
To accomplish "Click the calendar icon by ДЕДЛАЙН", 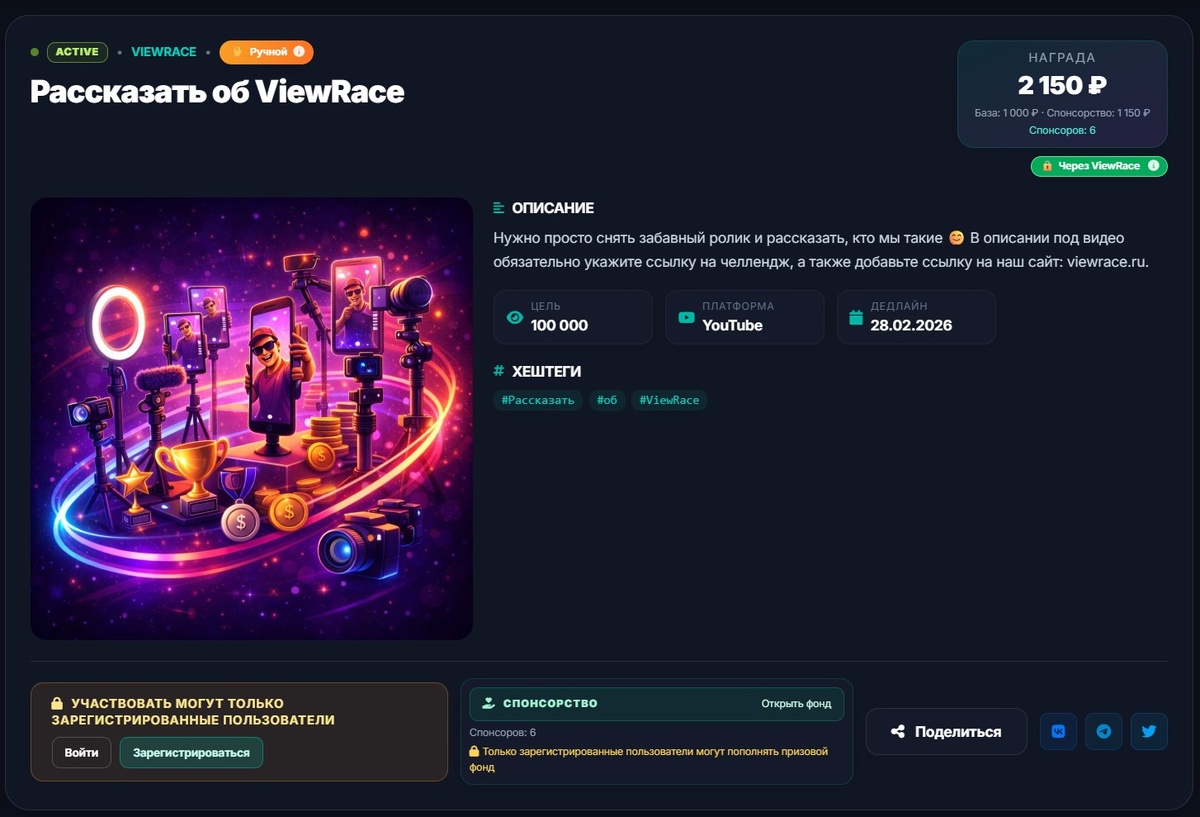I will click(856, 317).
